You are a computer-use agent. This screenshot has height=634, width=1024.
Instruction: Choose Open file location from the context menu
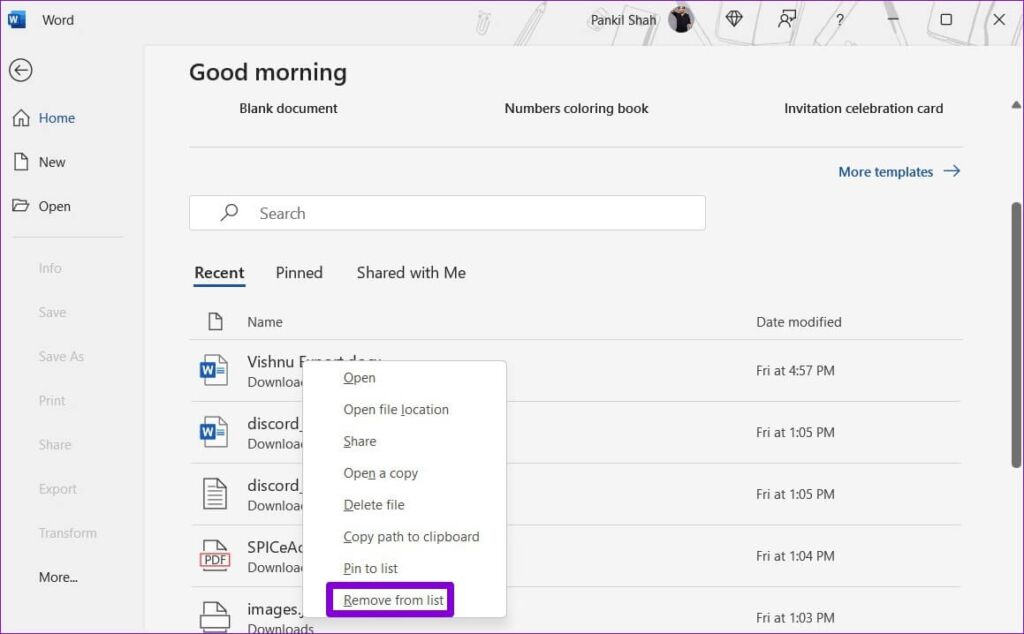[x=396, y=409]
